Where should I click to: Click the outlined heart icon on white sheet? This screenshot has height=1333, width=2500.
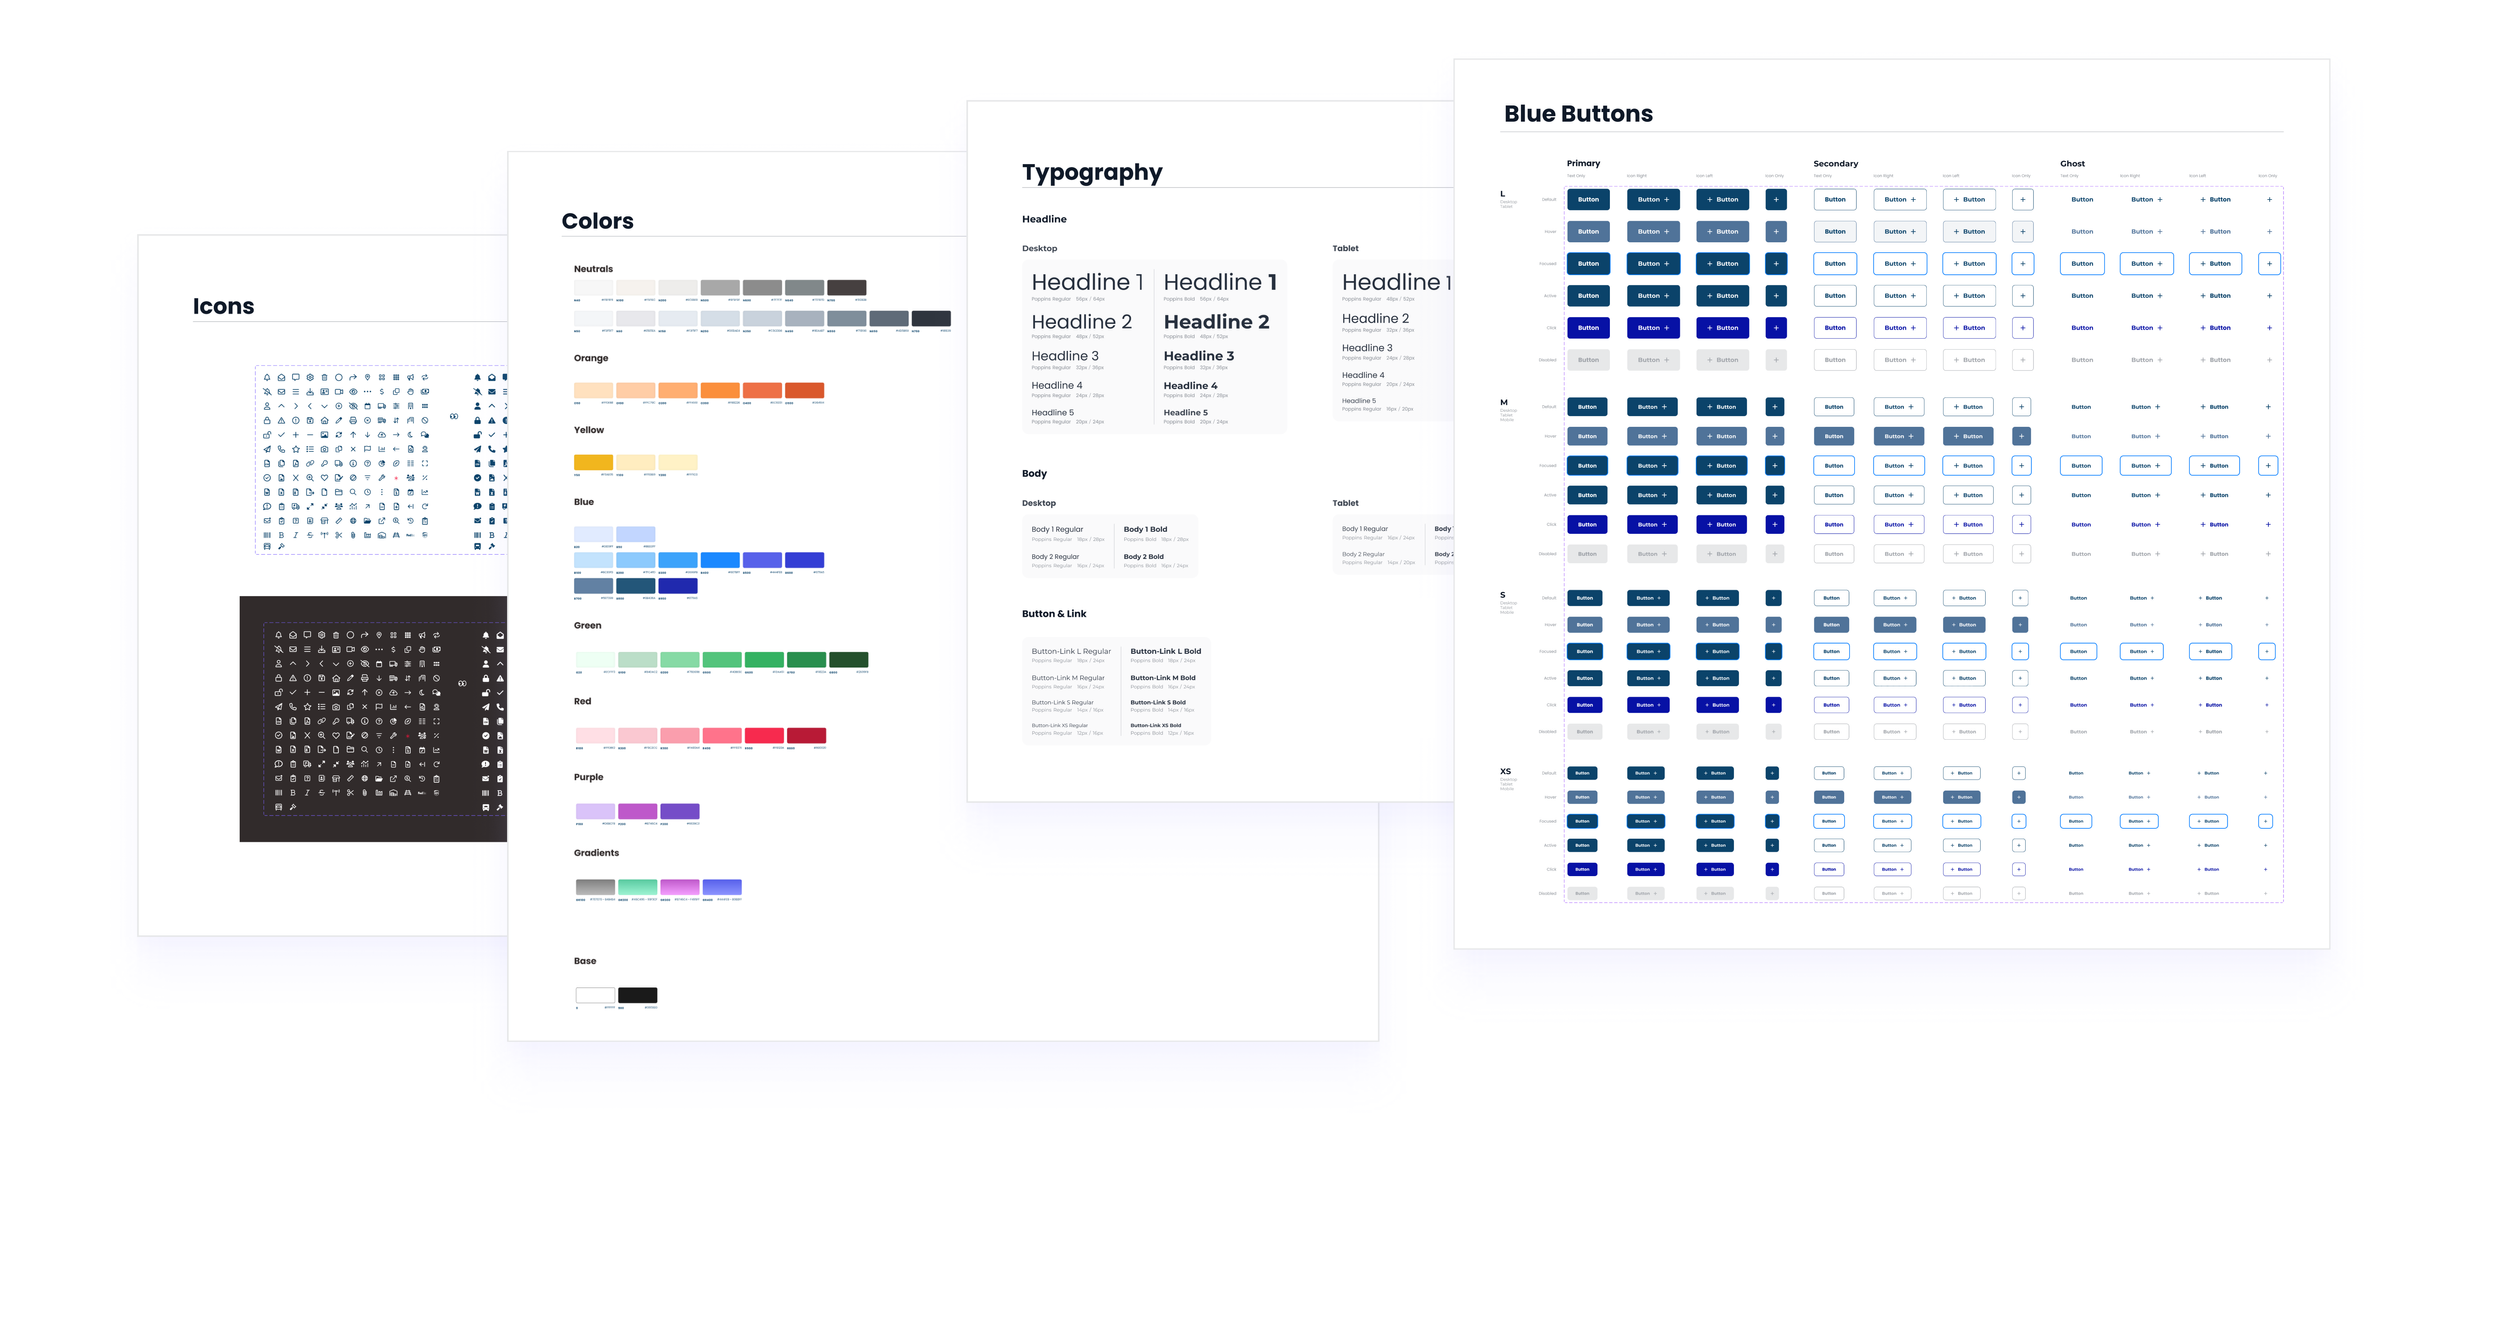(x=324, y=478)
